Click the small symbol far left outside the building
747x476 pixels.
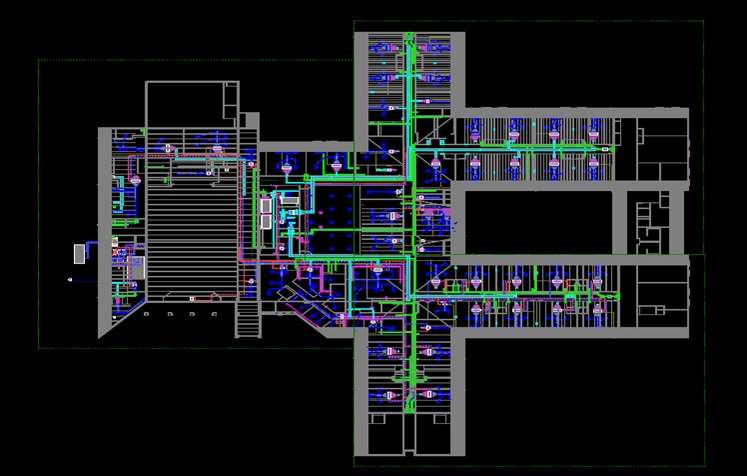click(70, 280)
